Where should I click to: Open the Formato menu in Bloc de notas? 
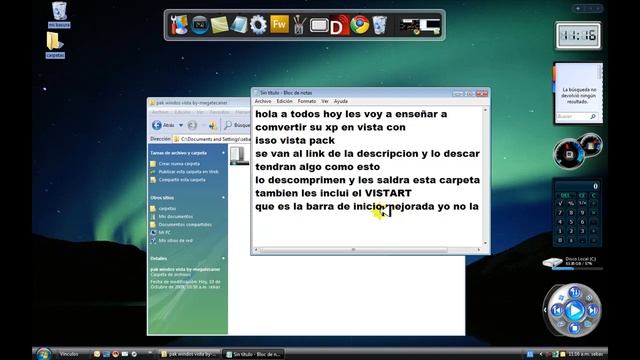307,101
